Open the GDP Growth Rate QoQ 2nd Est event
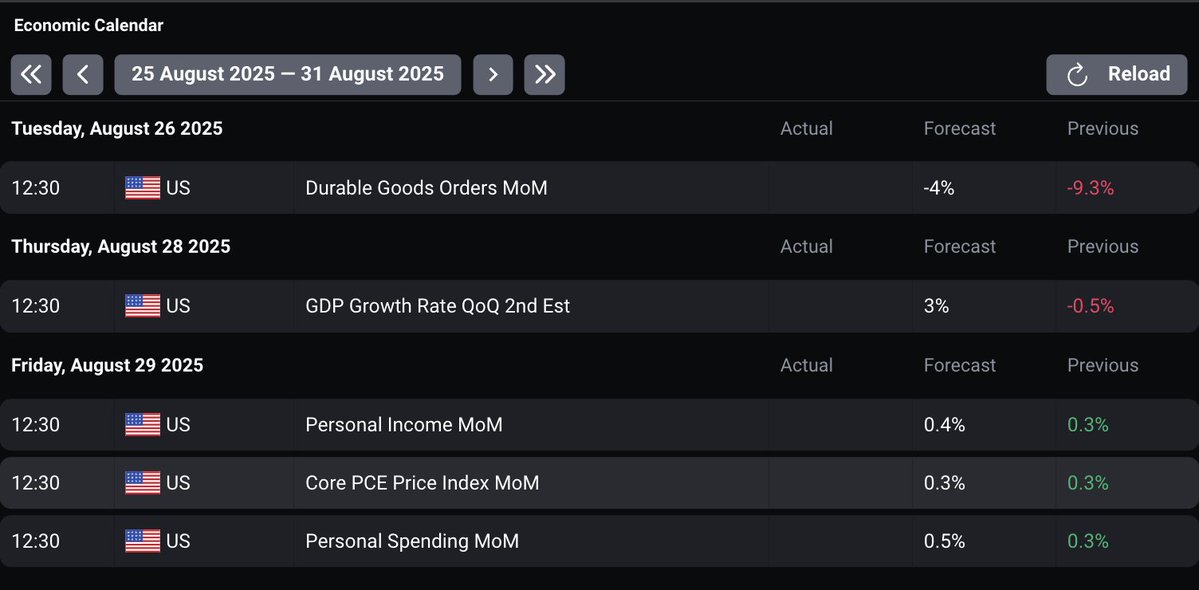The height and width of the screenshot is (590, 1199). (437, 306)
